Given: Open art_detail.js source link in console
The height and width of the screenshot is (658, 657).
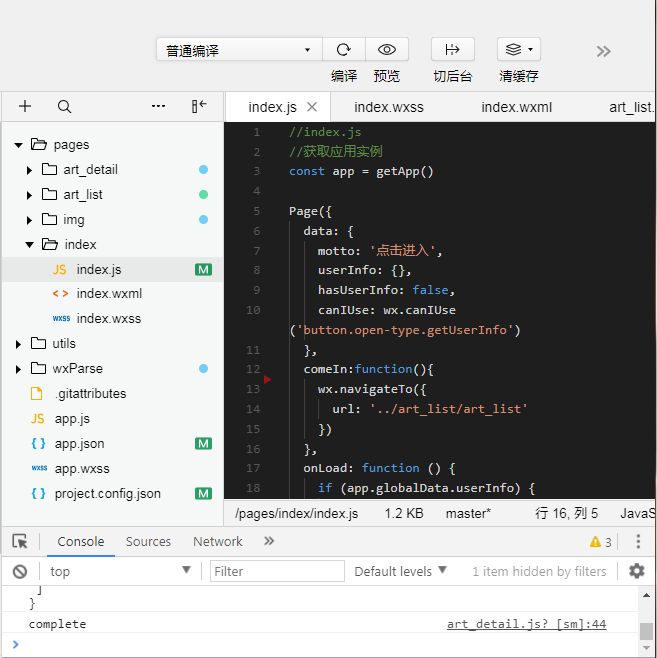Looking at the screenshot, I should [526, 624].
